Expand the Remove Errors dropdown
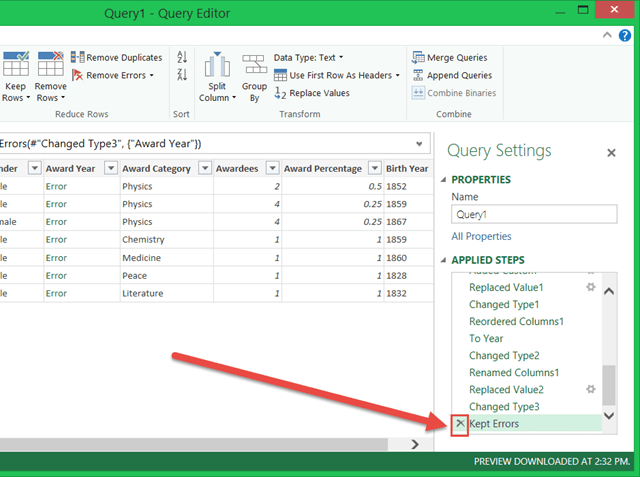Image resolution: width=640 pixels, height=477 pixels. (151, 75)
